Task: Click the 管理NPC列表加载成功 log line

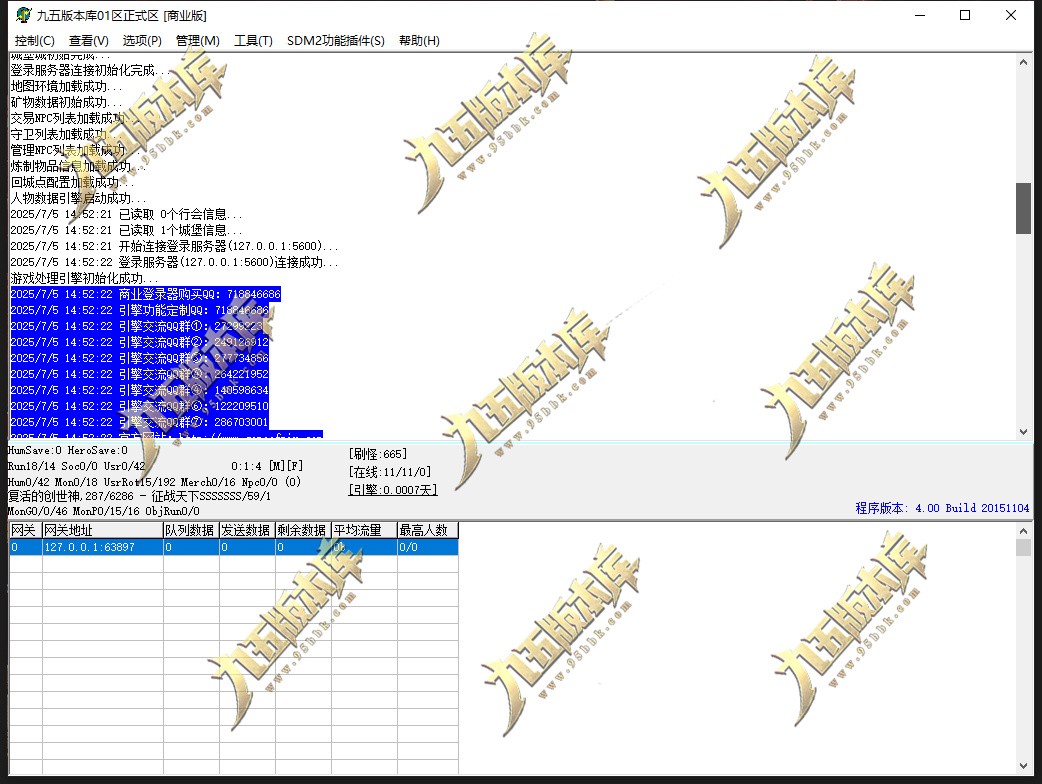Action: [72, 150]
